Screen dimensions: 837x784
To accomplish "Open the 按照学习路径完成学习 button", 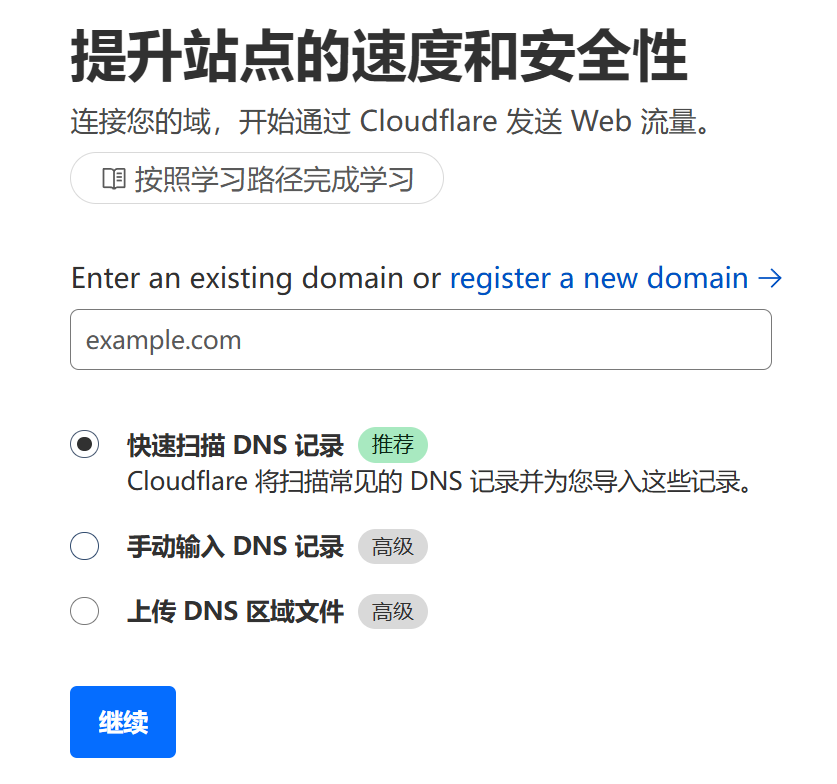I will click(257, 178).
